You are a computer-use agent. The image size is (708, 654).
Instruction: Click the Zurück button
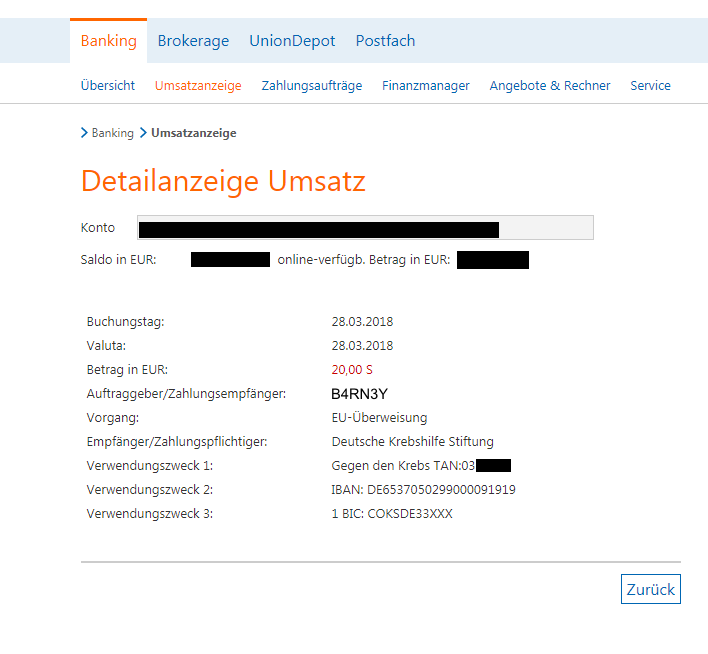651,589
